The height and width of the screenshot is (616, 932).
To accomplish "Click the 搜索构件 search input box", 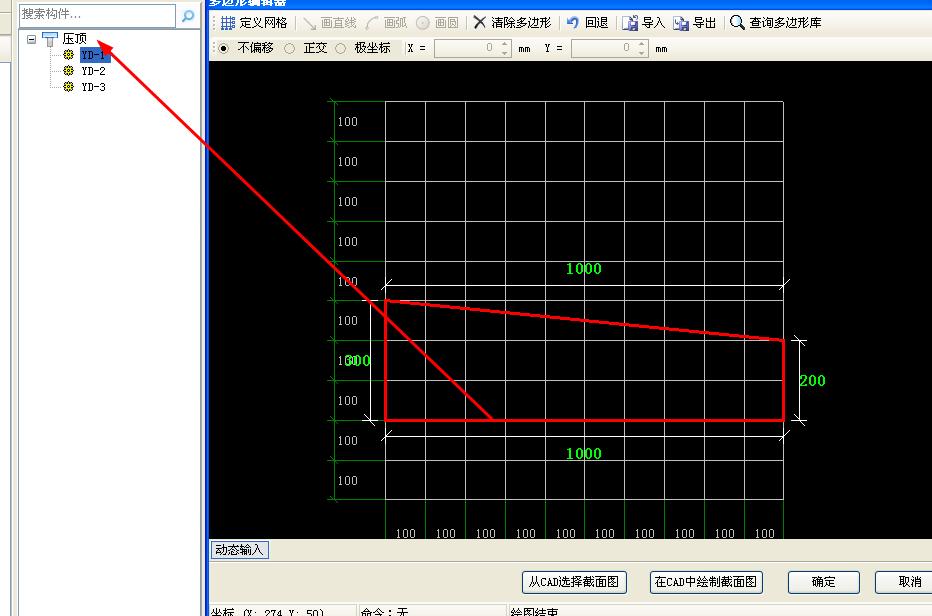I will 97,15.
